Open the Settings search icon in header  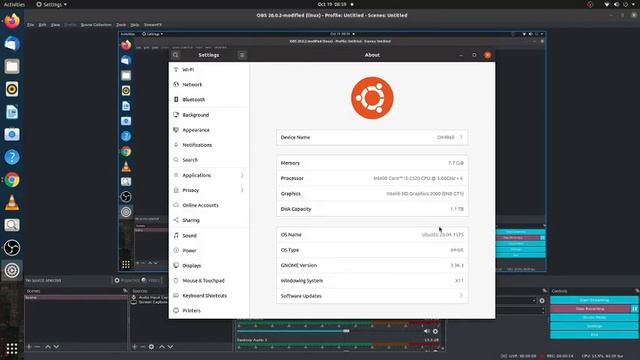176,55
